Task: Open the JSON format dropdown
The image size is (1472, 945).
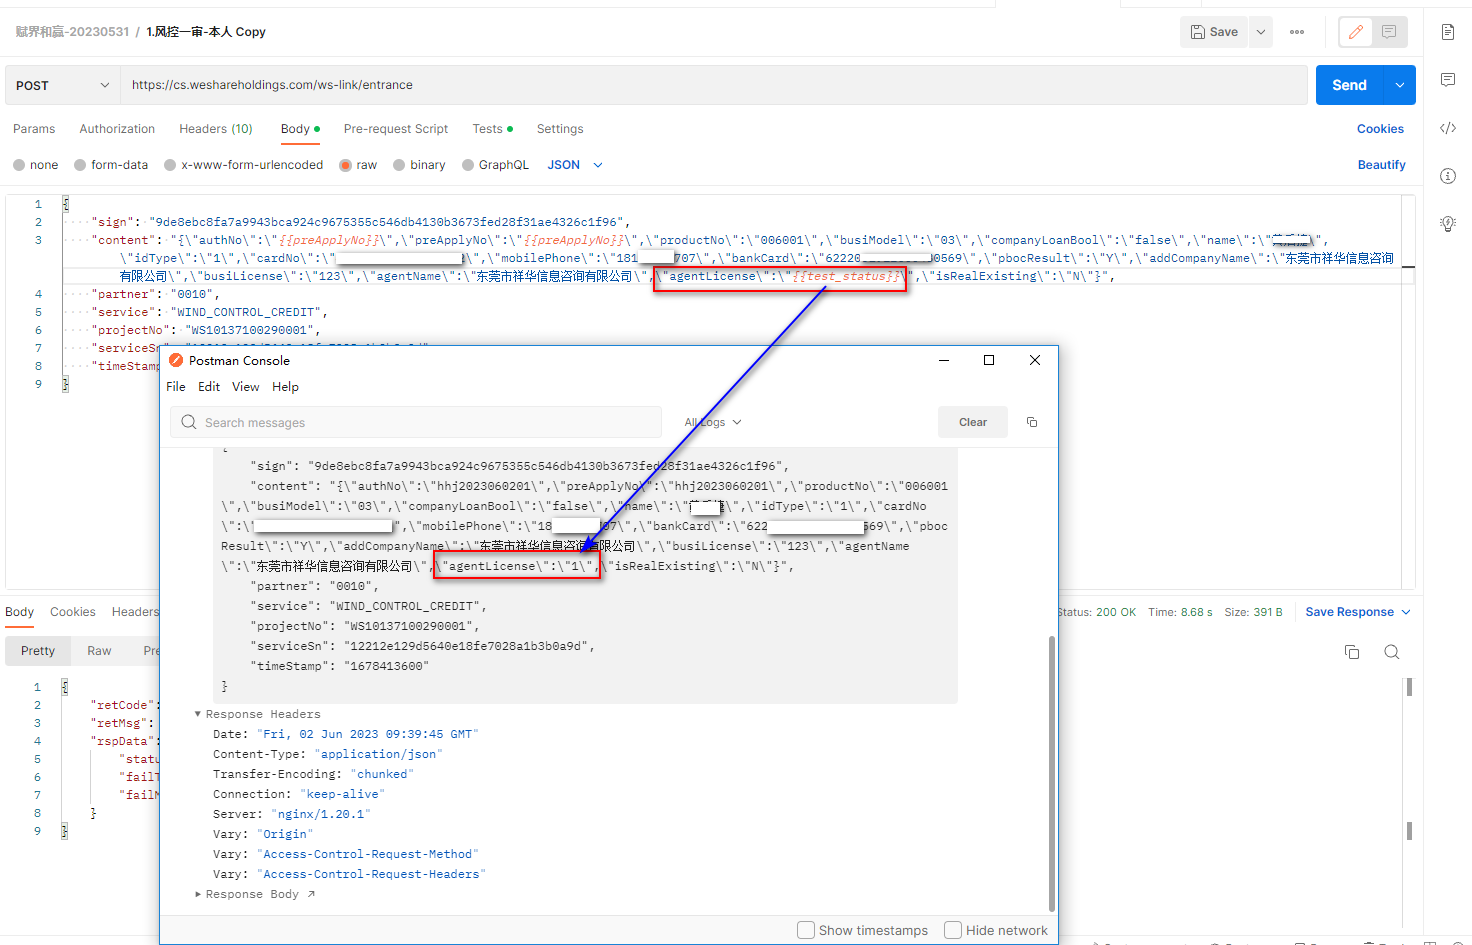Action: (575, 165)
